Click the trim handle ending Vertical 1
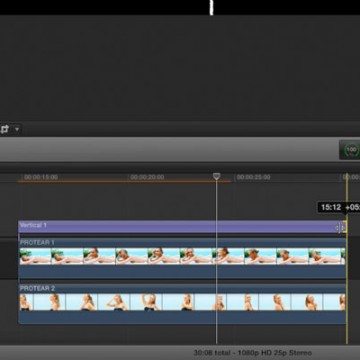The image size is (360, 360). pyautogui.click(x=344, y=227)
